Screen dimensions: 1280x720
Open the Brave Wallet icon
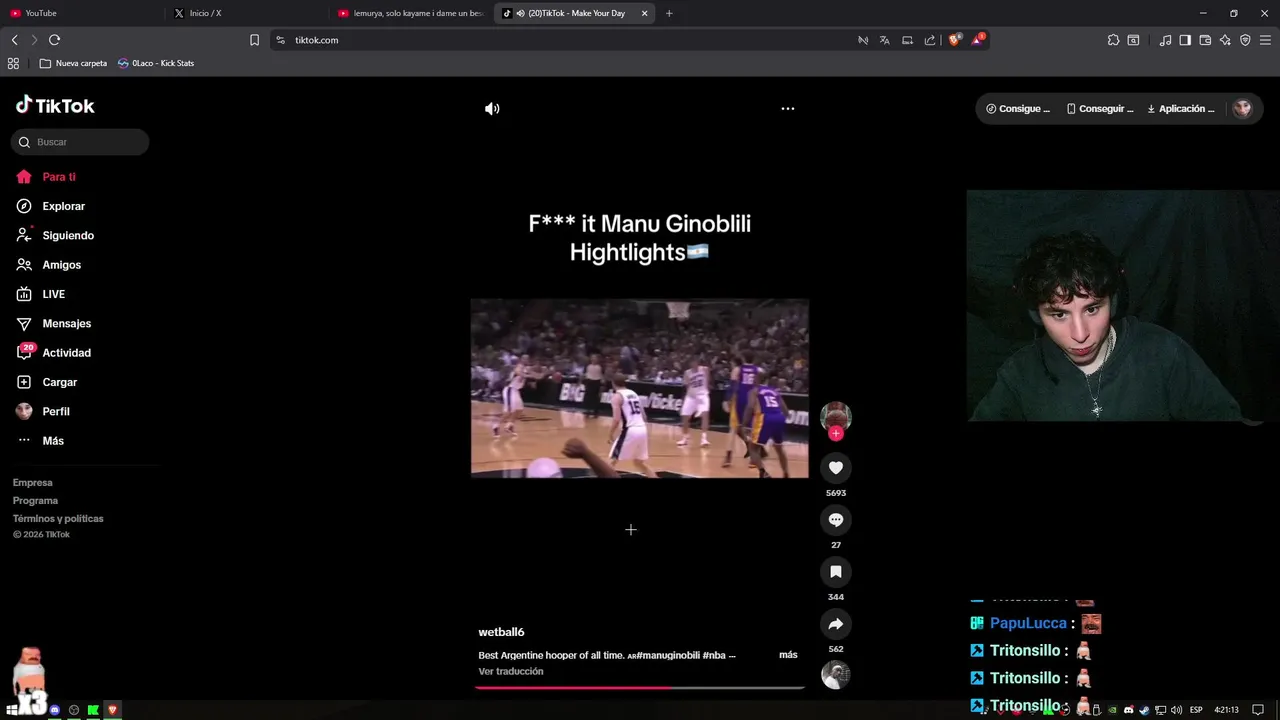tap(1205, 40)
